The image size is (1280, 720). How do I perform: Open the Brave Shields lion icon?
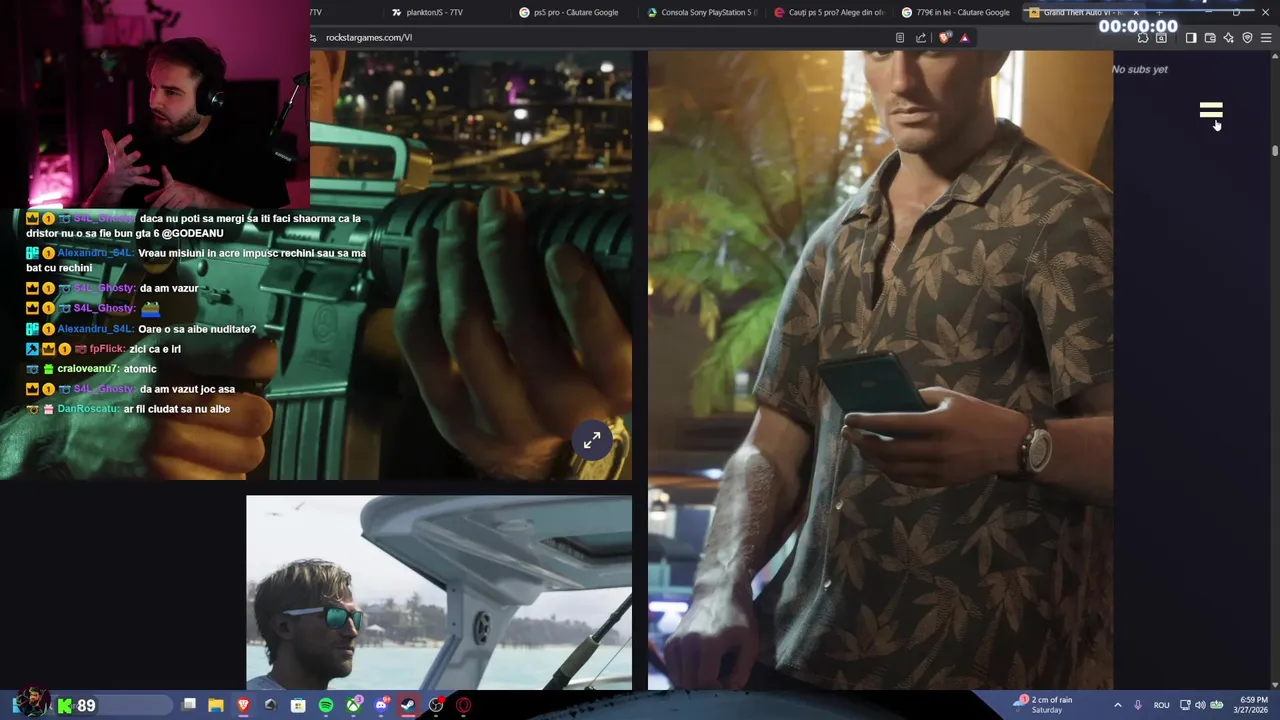[945, 38]
